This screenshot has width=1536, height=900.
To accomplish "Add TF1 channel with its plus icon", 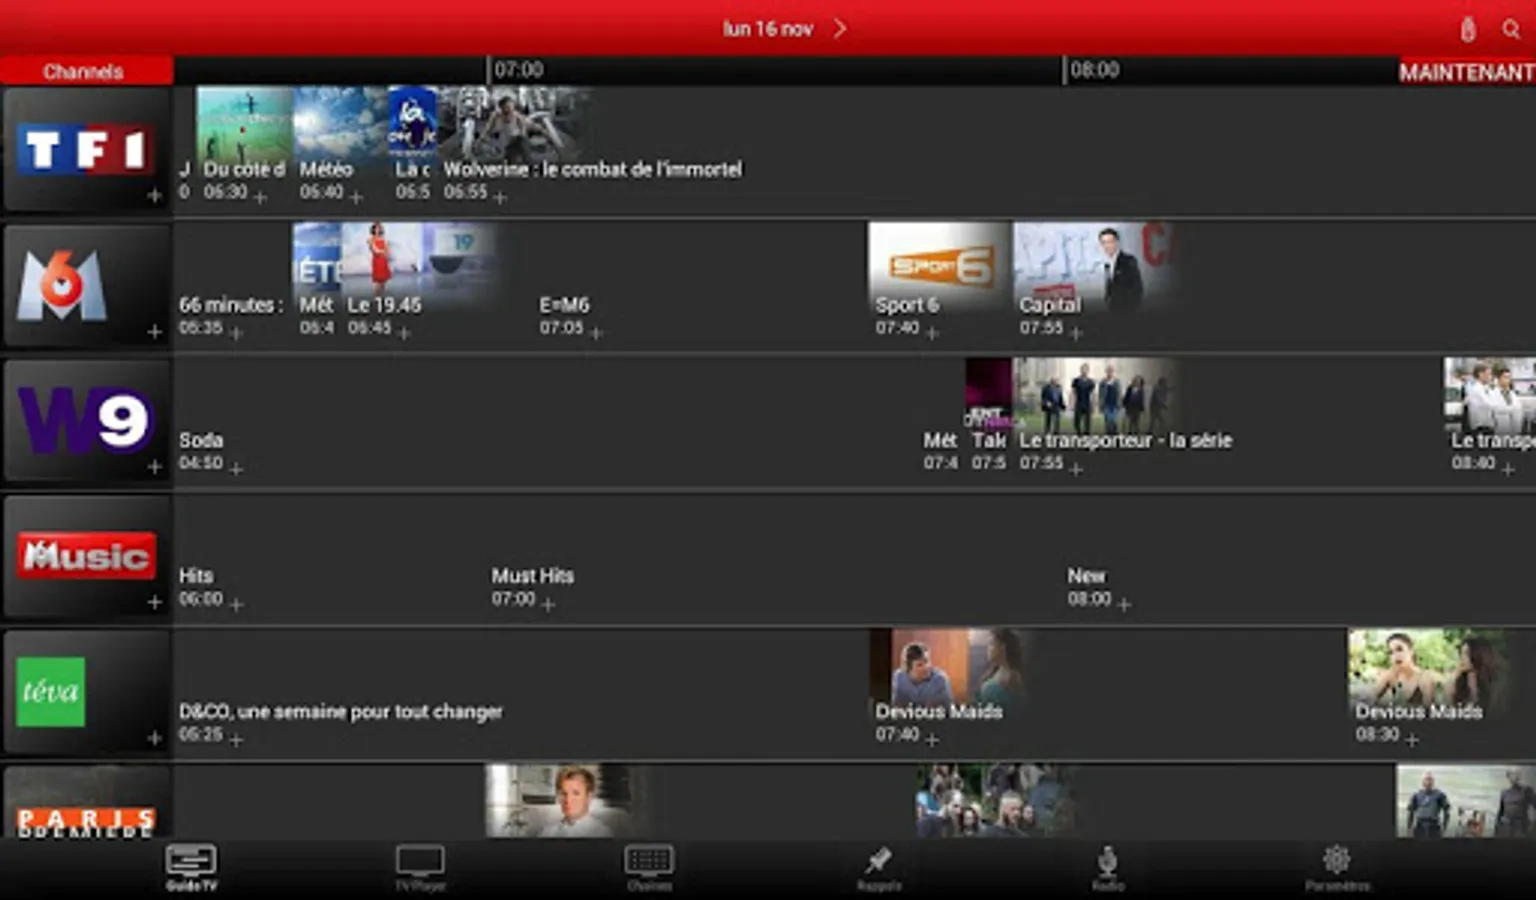I will [x=154, y=196].
